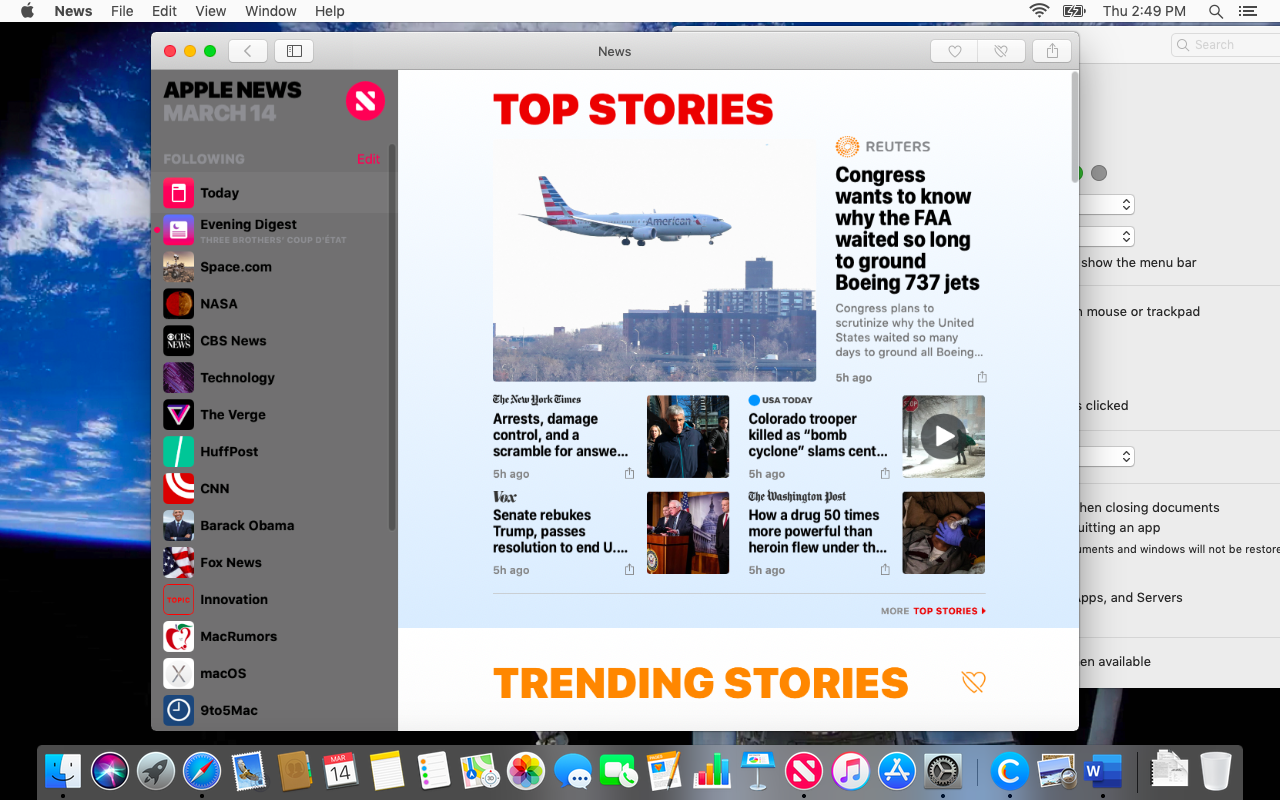
Task: Select the Space.com channel
Action: click(x=274, y=267)
